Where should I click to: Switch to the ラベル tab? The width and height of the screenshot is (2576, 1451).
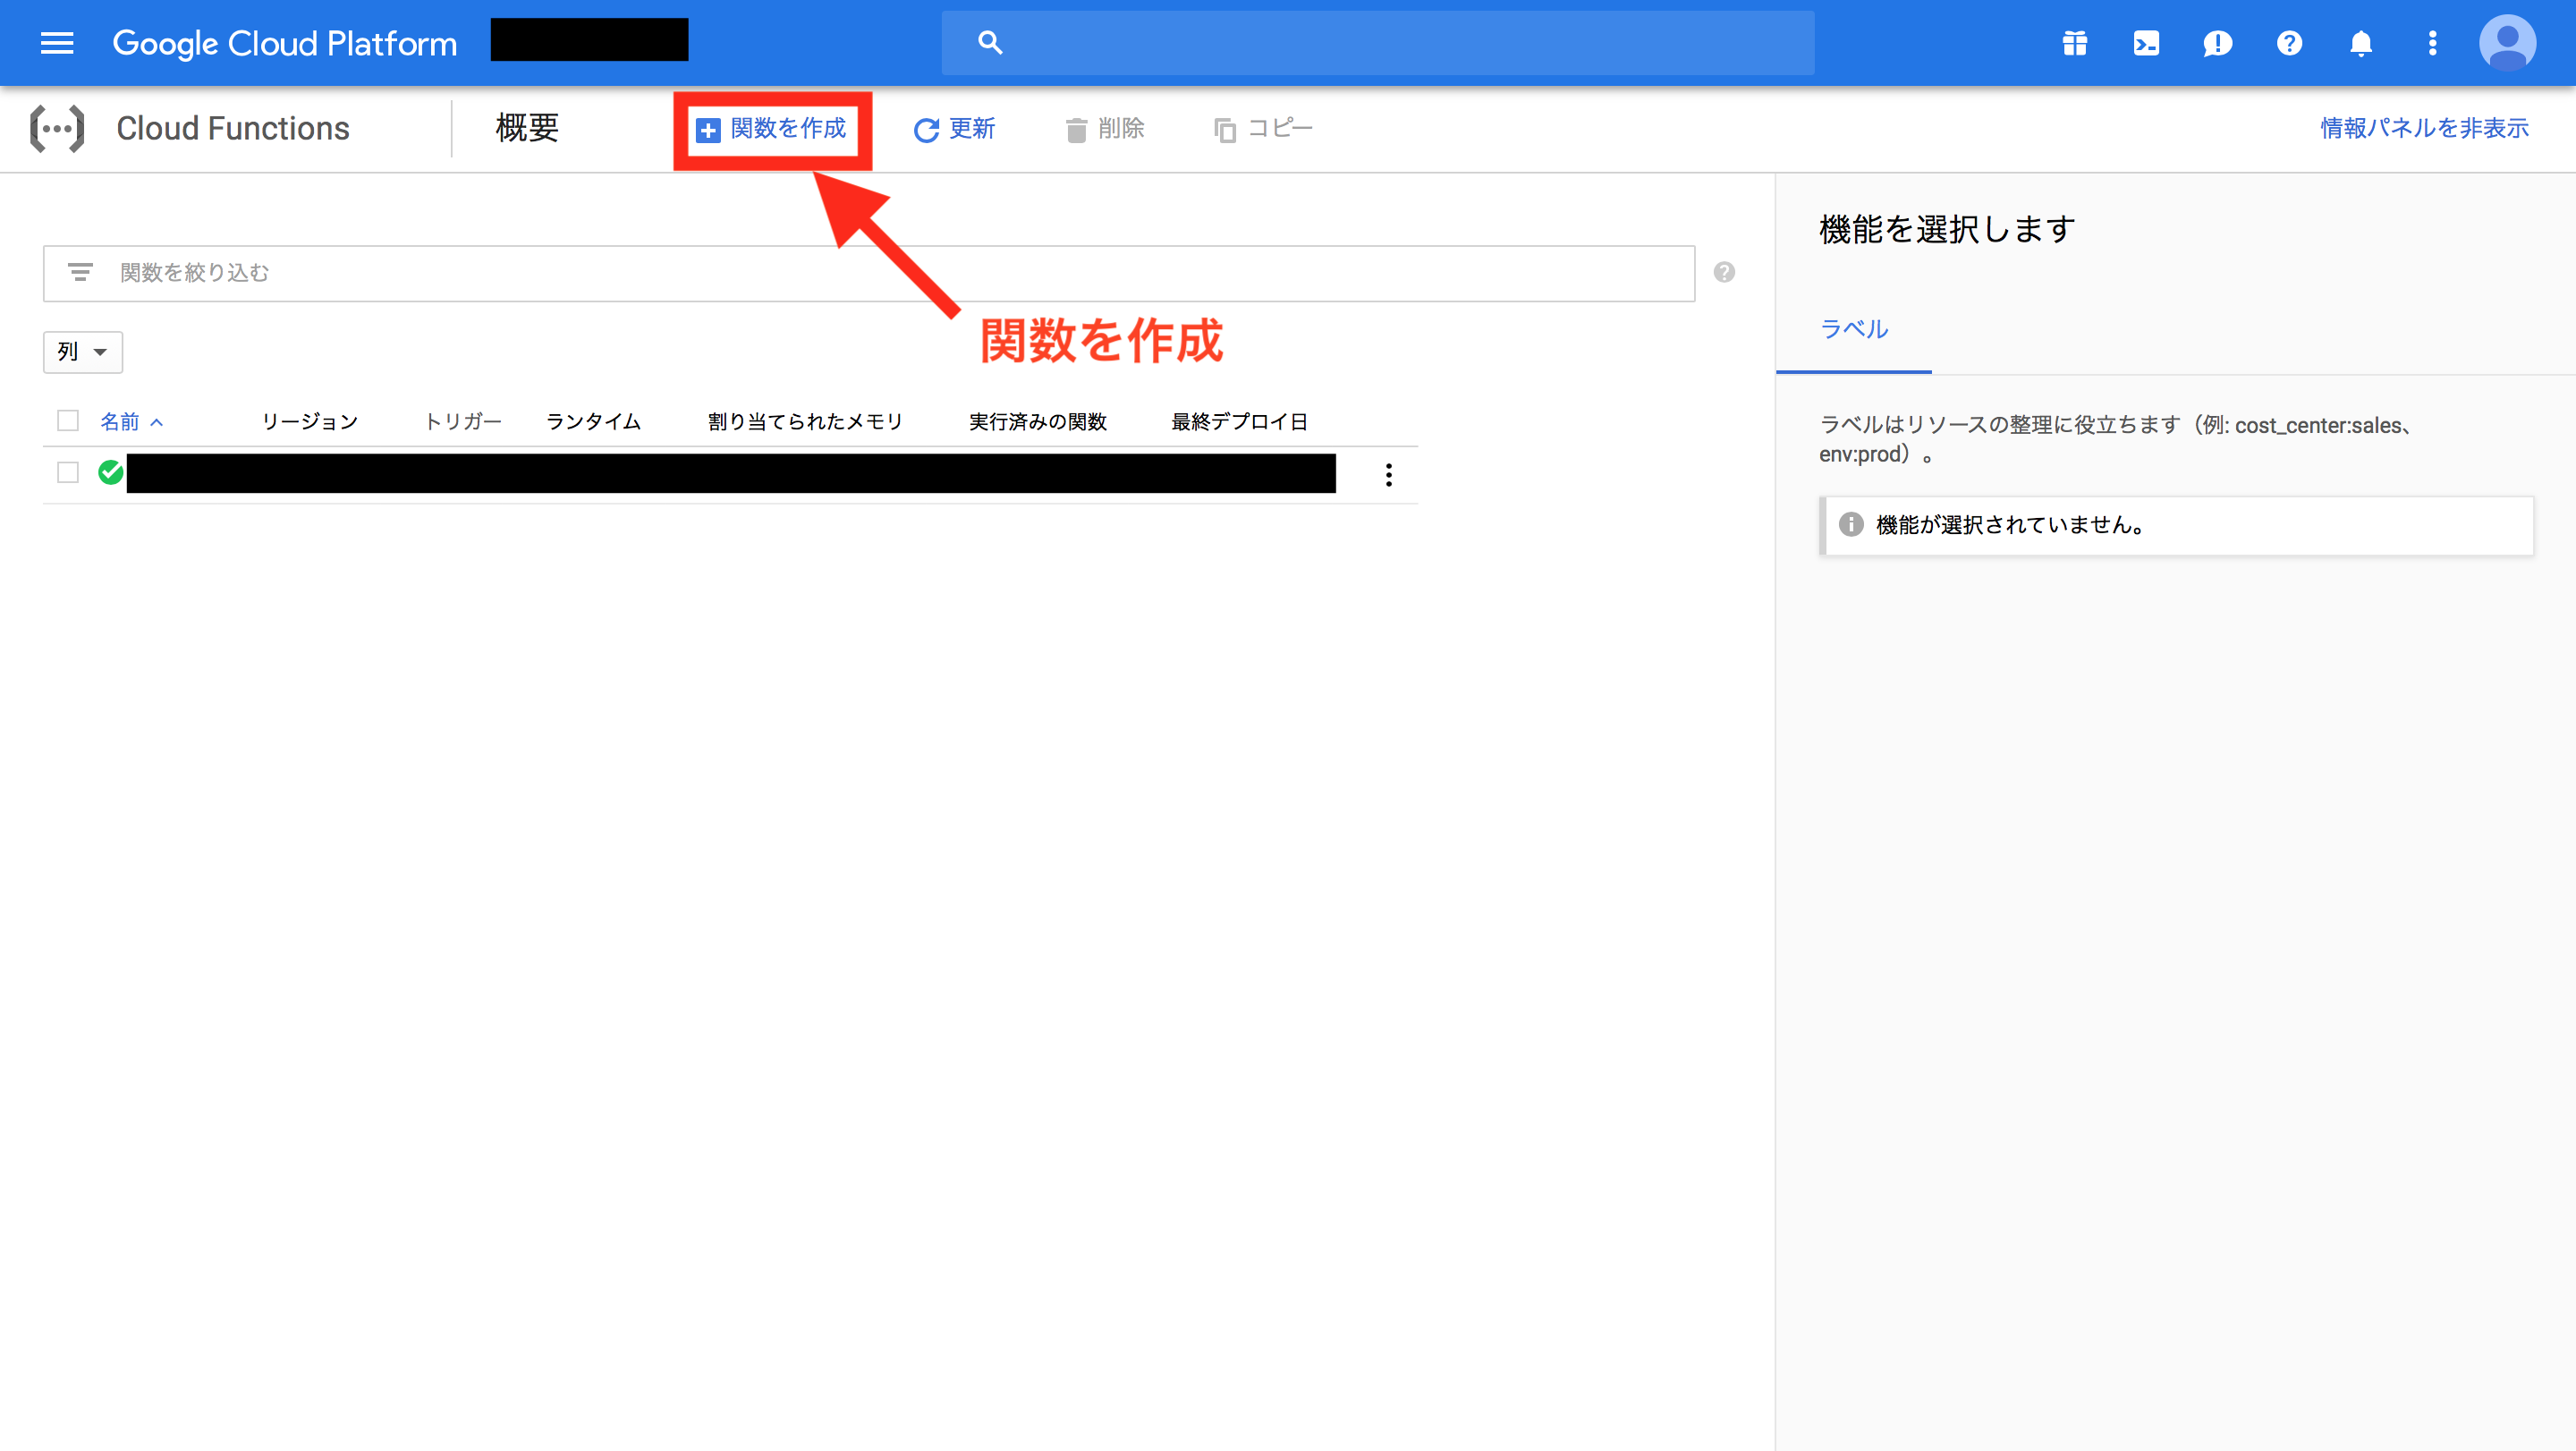click(1854, 329)
